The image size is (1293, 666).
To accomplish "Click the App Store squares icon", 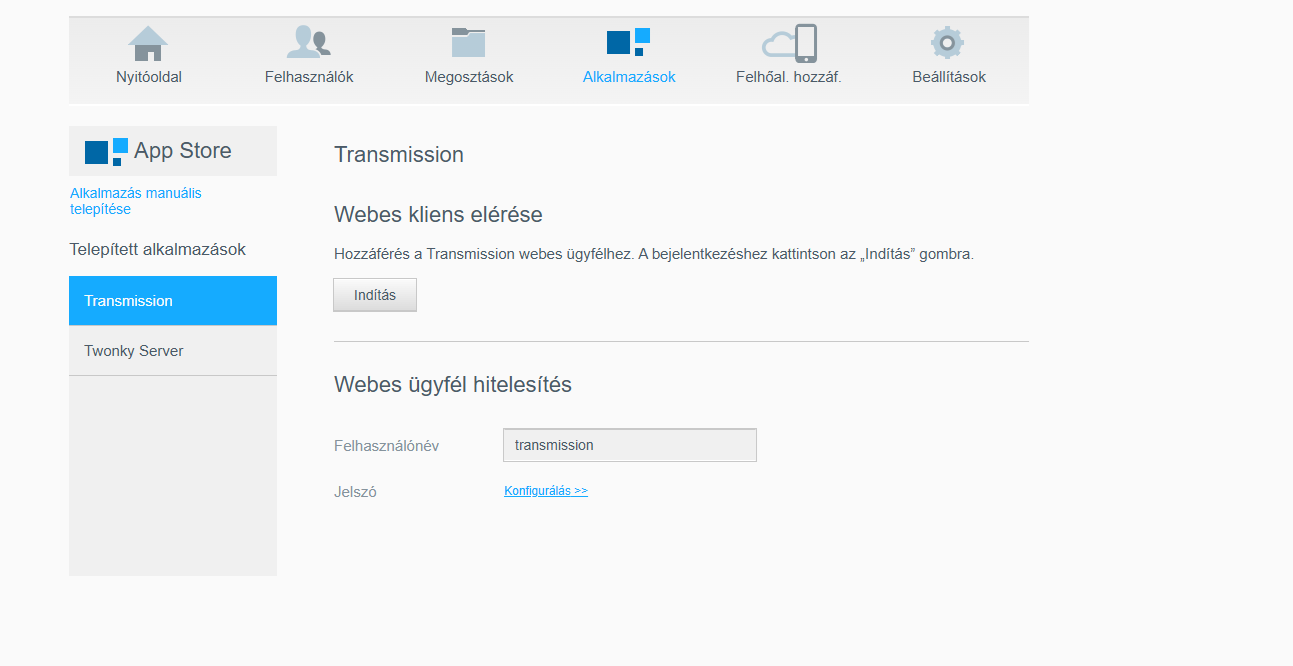I will pos(106,151).
